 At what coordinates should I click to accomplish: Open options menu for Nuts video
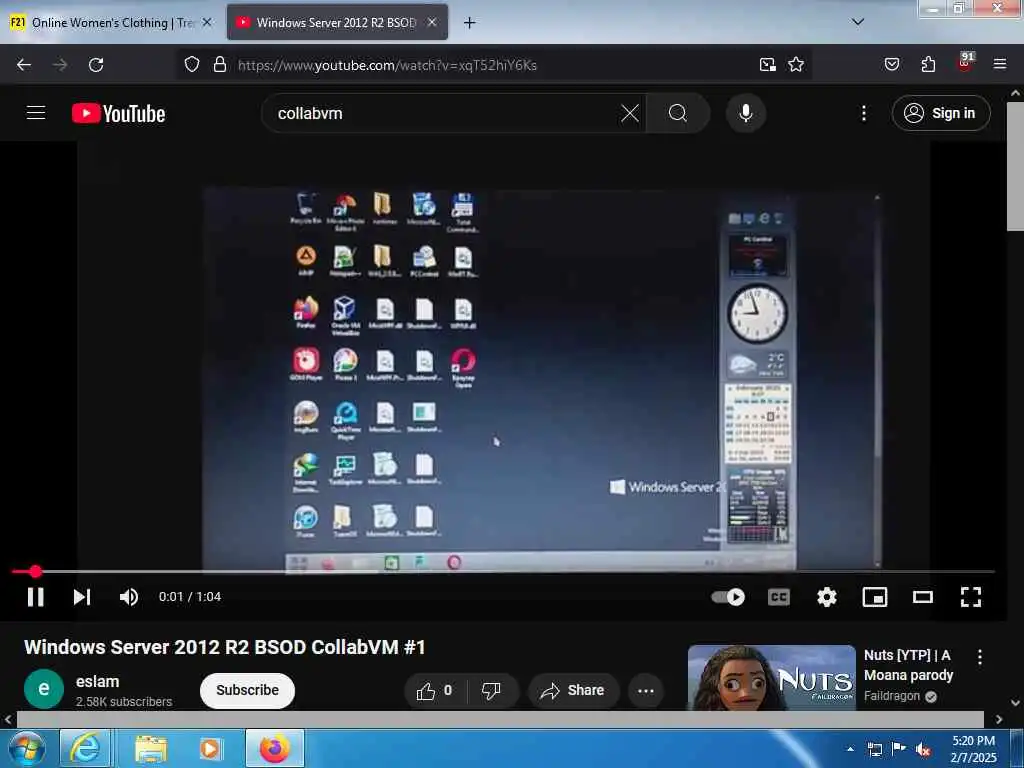tap(980, 657)
